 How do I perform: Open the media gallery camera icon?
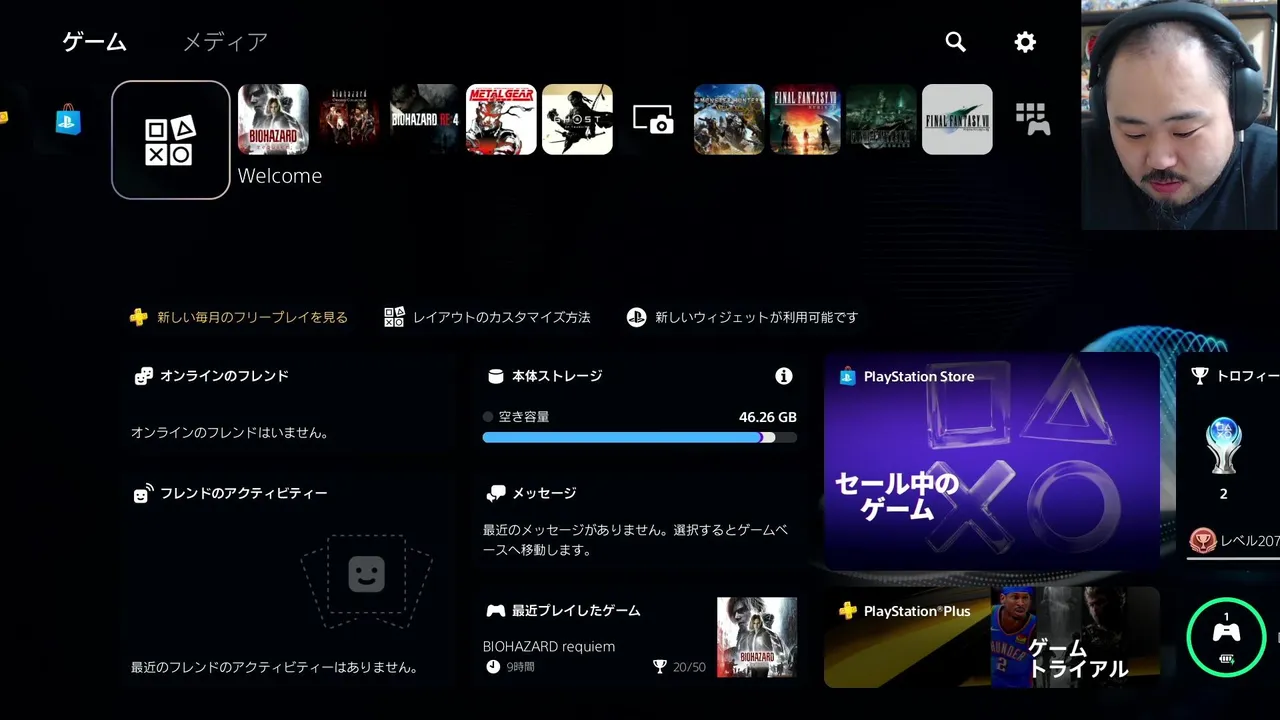point(653,120)
